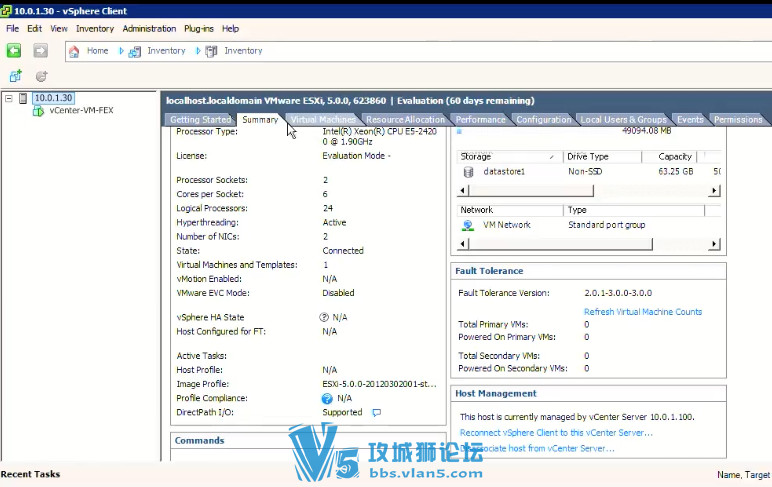Click the first Inventory breadcrumb icon

click(134, 51)
